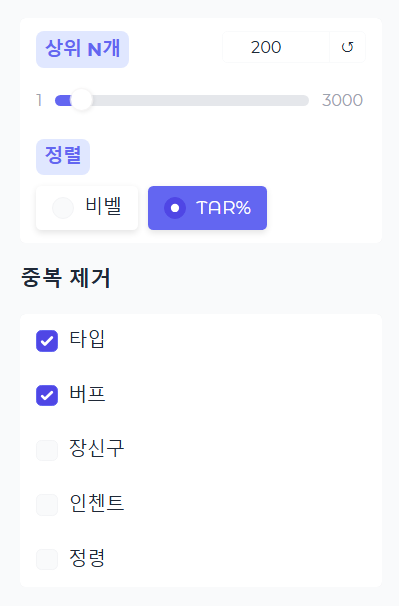This screenshot has width=399, height=606.
Task: Click the 장신구 option text label
Action: coord(97,449)
